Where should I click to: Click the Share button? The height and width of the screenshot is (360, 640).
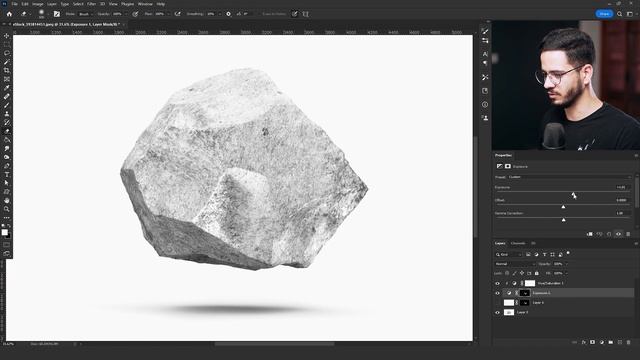coord(604,14)
